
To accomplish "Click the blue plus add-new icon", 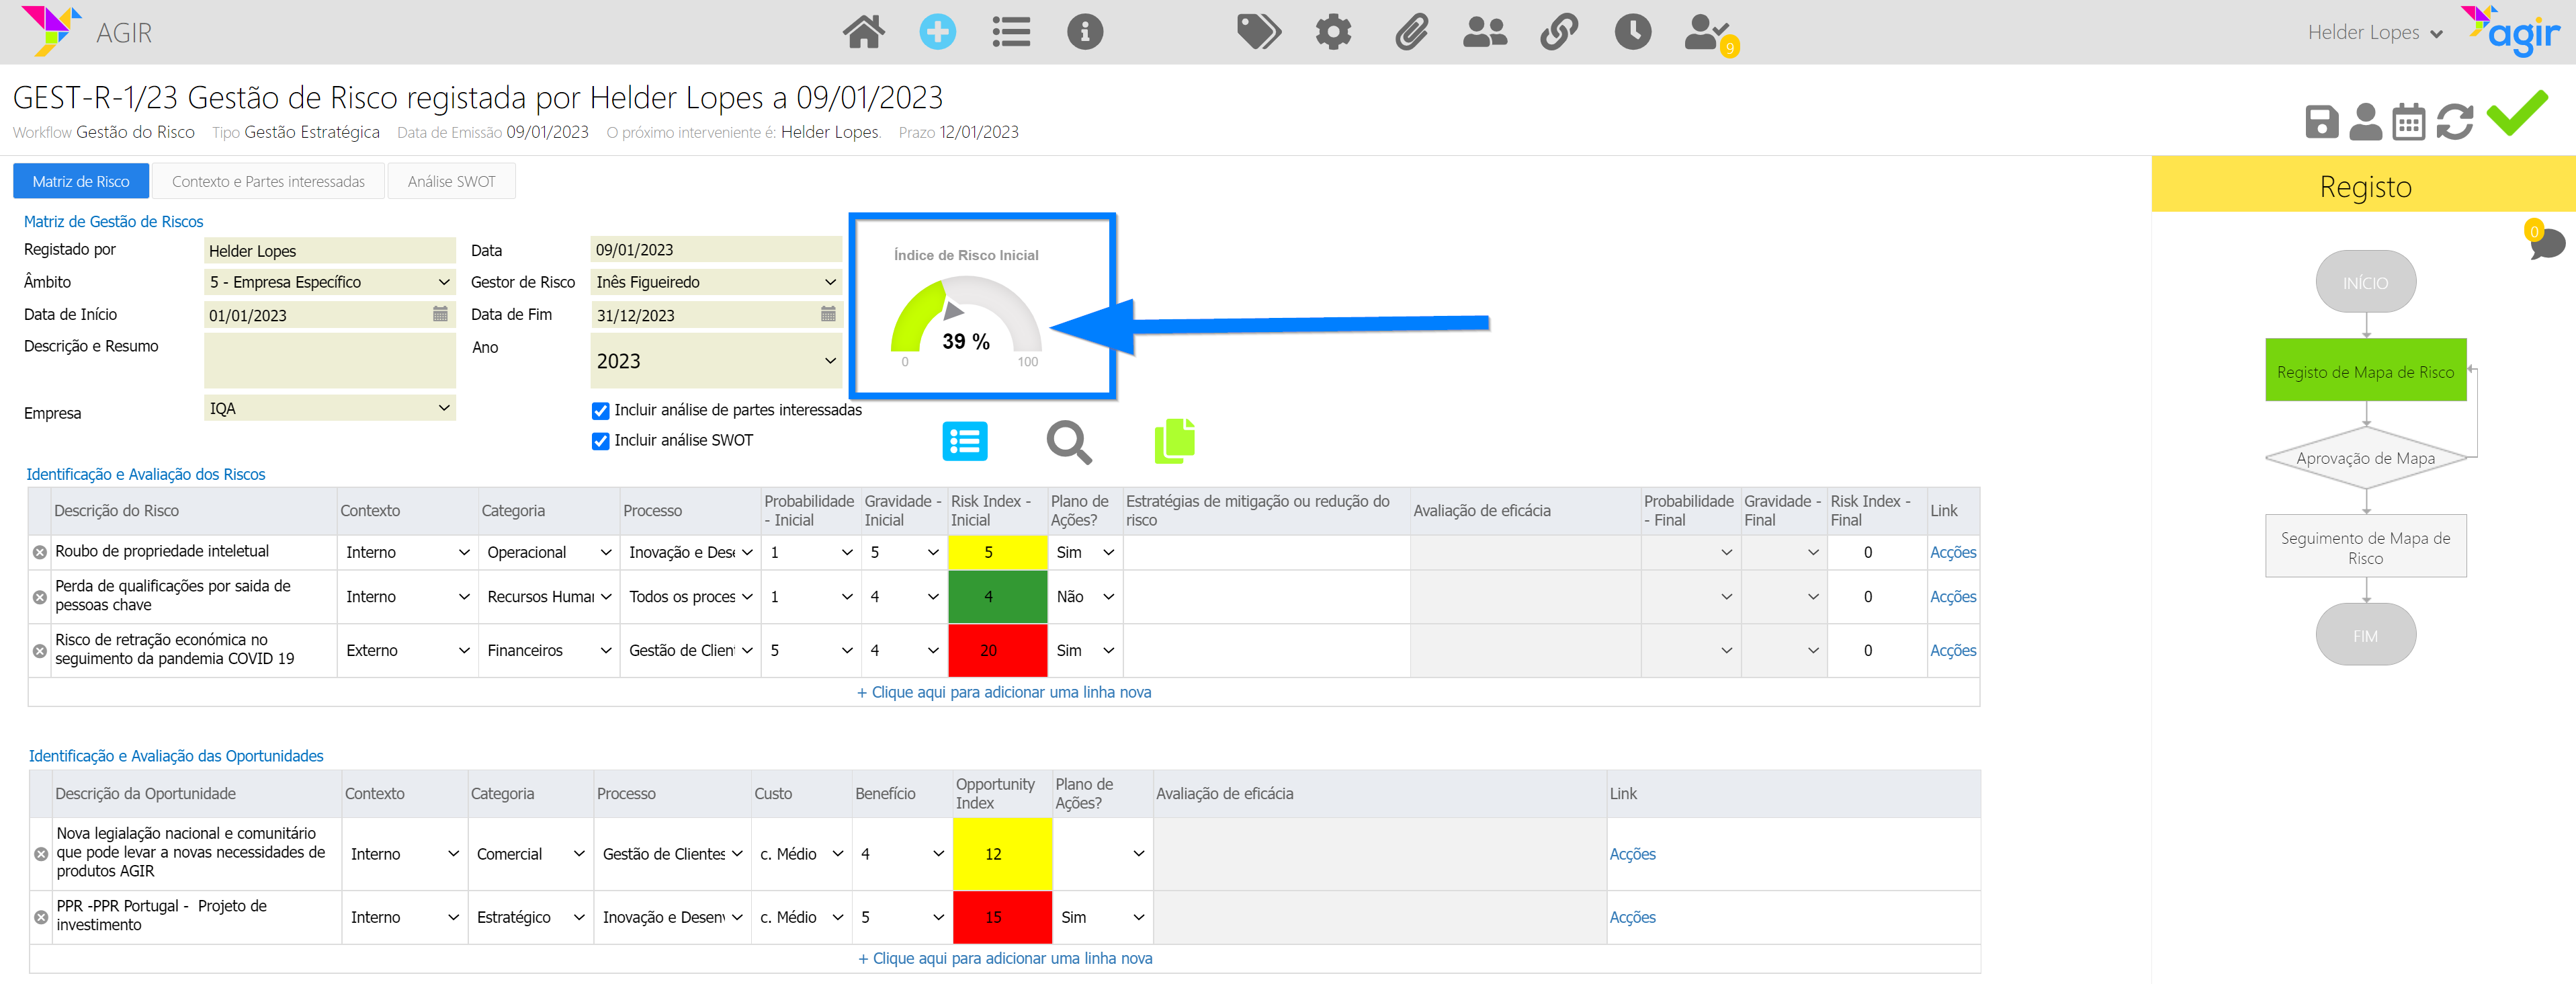I will pyautogui.click(x=937, y=32).
